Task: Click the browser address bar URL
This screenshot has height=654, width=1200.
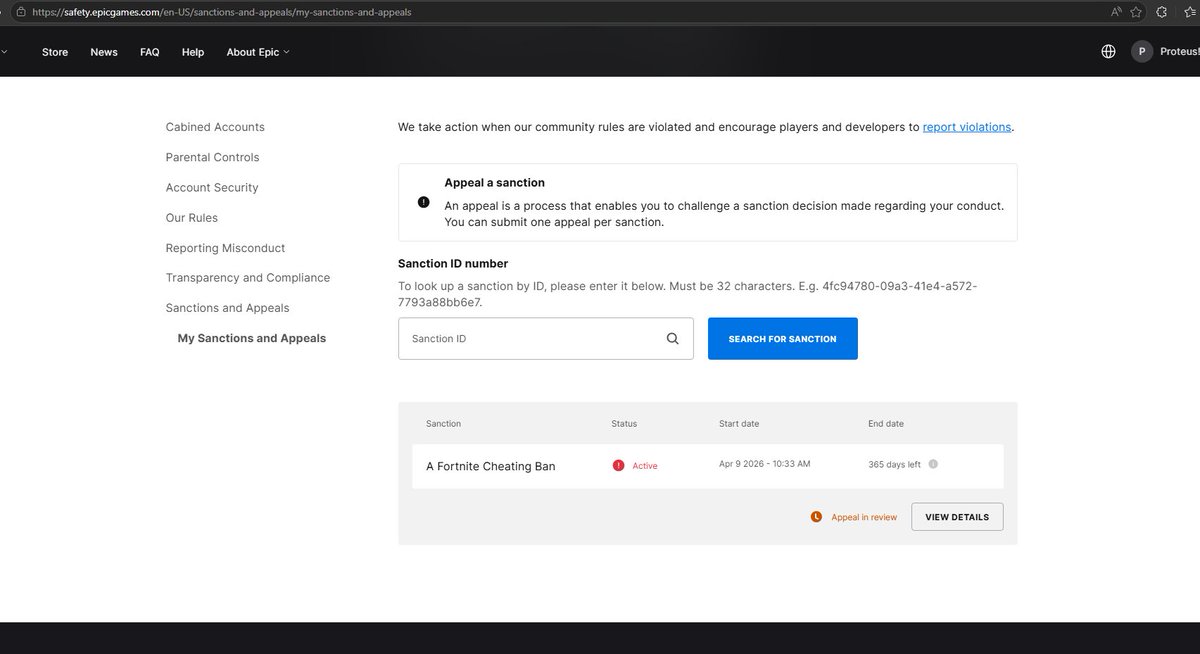Action: click(220, 12)
